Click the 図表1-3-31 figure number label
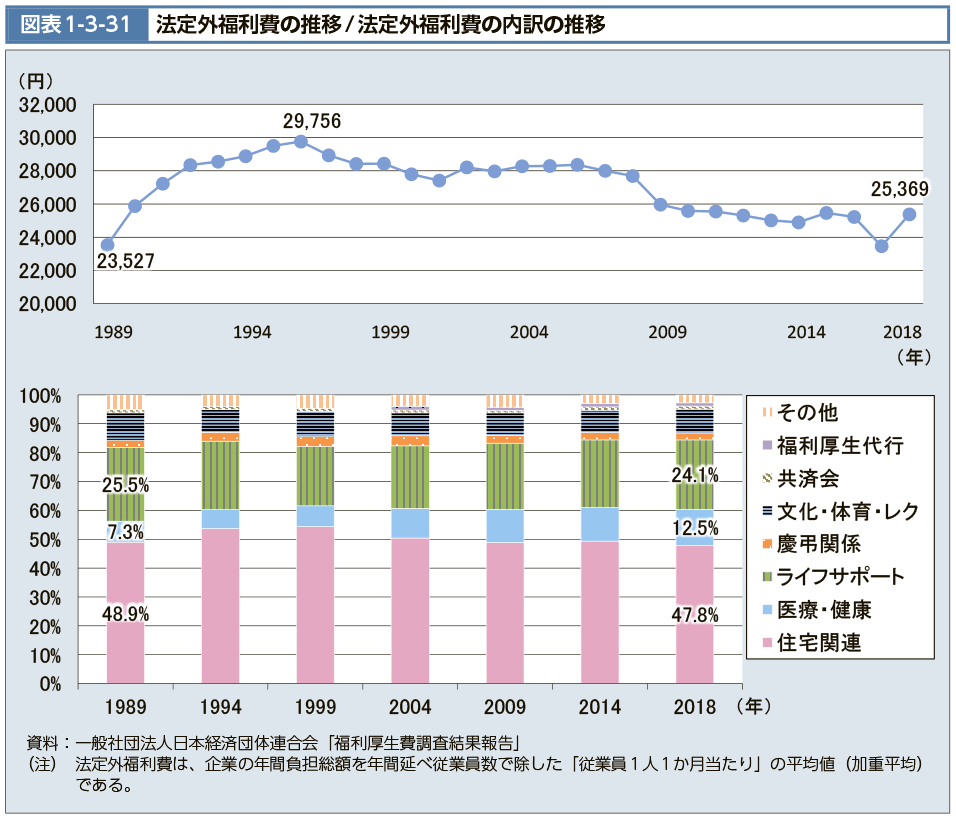This screenshot has width=956, height=819. (x=76, y=25)
